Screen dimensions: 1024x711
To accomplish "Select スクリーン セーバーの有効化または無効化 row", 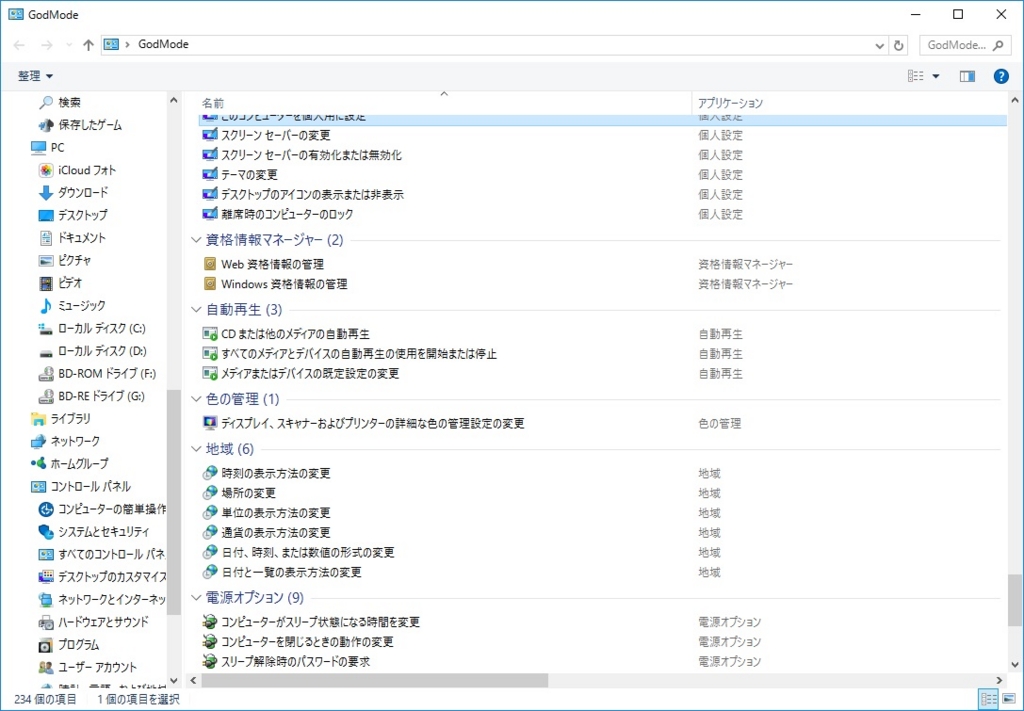I will point(602,155).
